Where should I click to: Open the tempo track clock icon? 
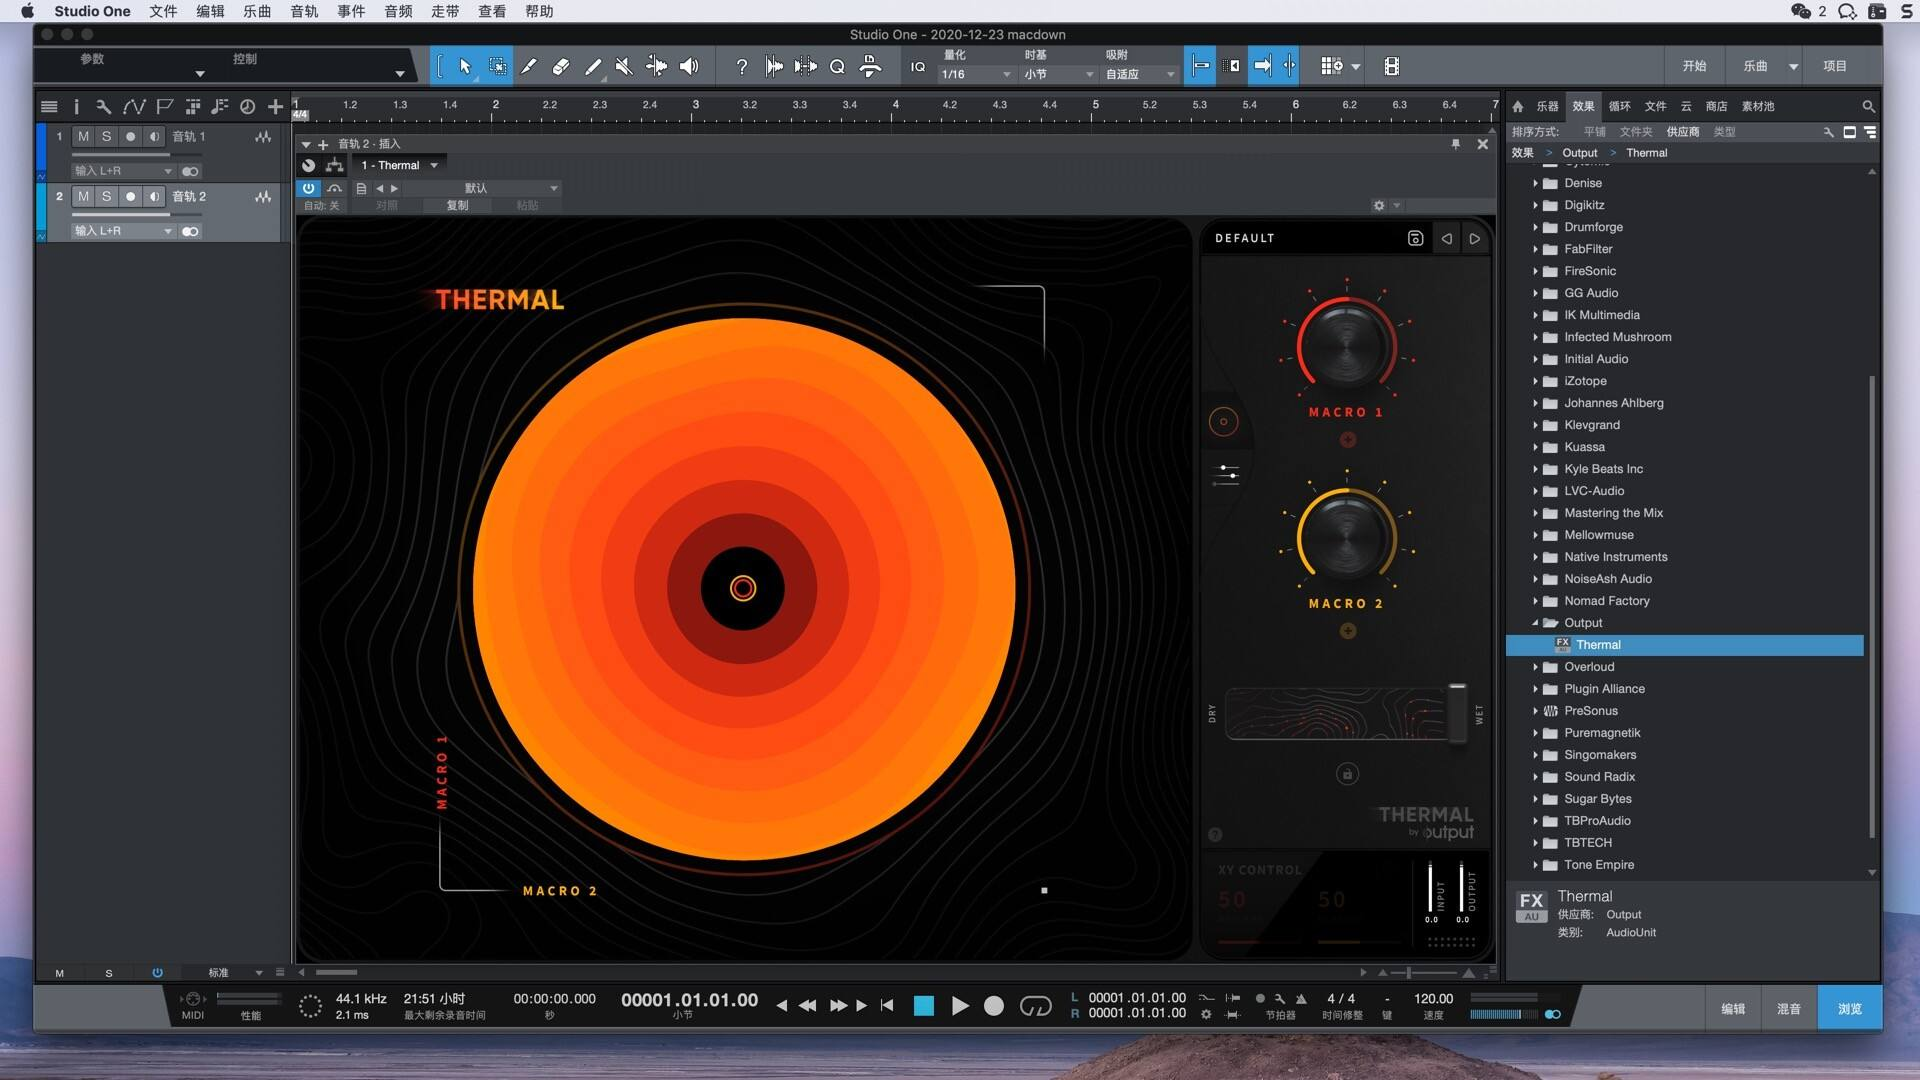coord(247,106)
